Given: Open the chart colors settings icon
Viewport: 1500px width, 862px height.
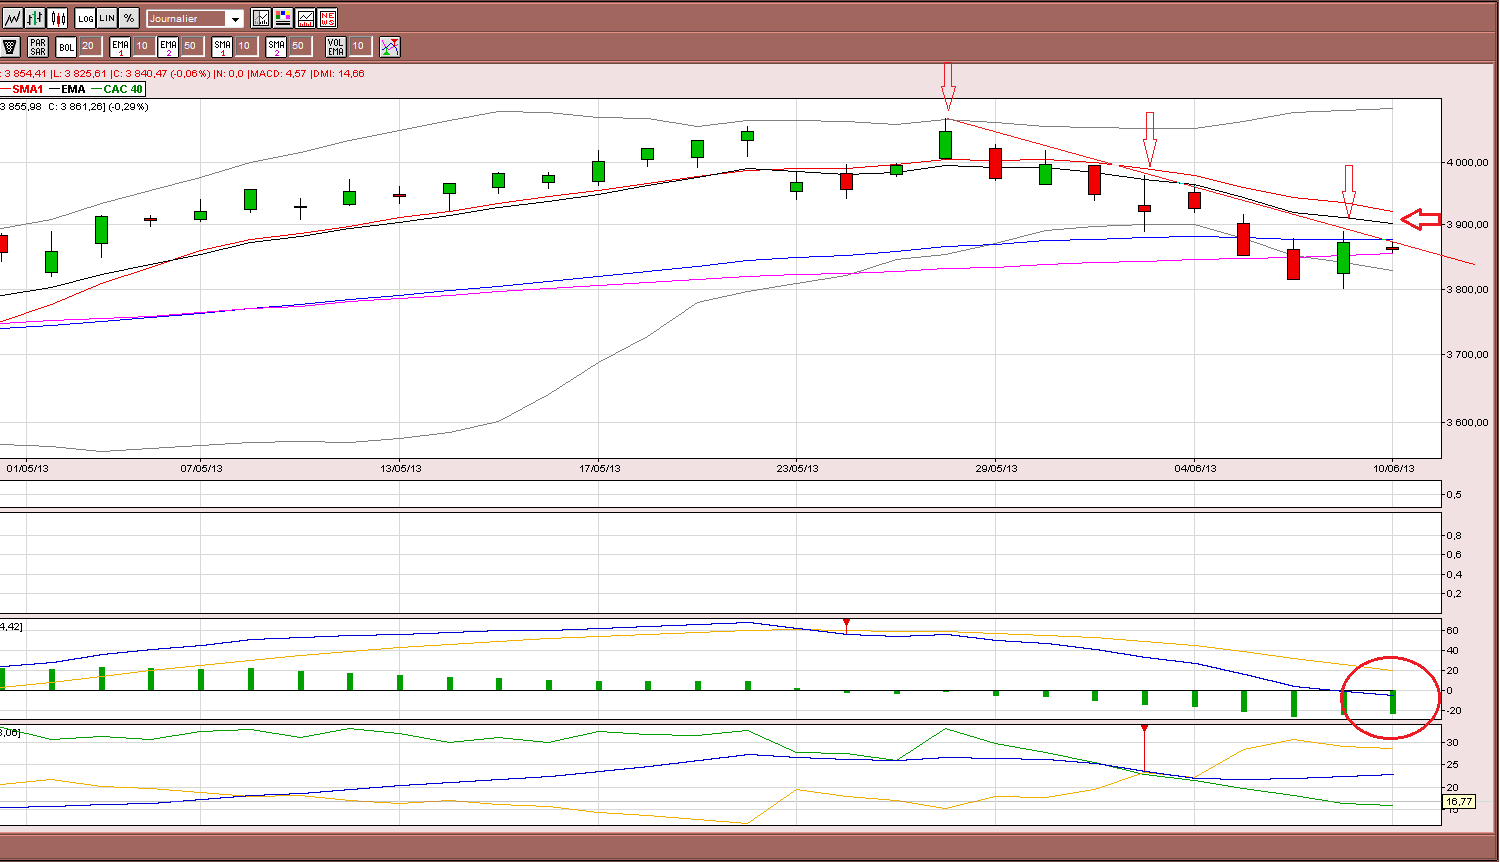Looking at the screenshot, I should pyautogui.click(x=283, y=18).
